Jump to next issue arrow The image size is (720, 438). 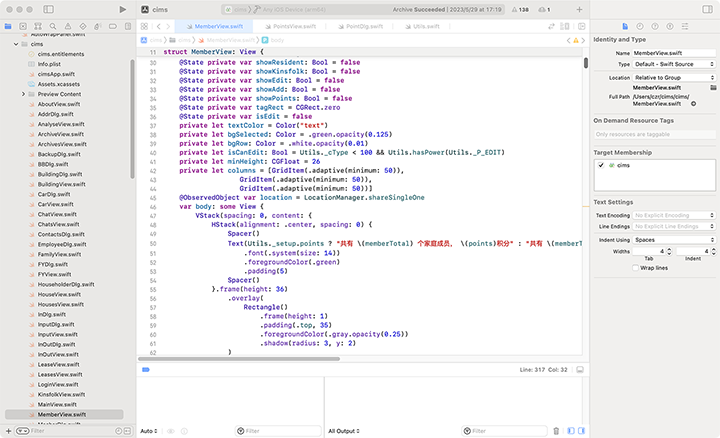(x=583, y=40)
